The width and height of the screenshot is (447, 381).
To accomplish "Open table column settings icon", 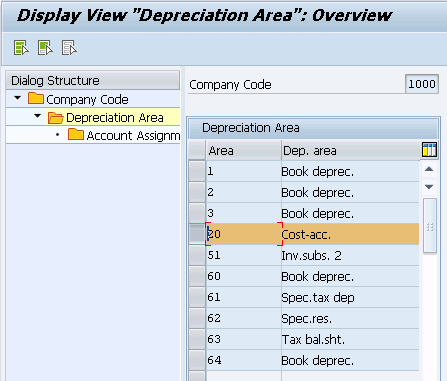I will (429, 150).
